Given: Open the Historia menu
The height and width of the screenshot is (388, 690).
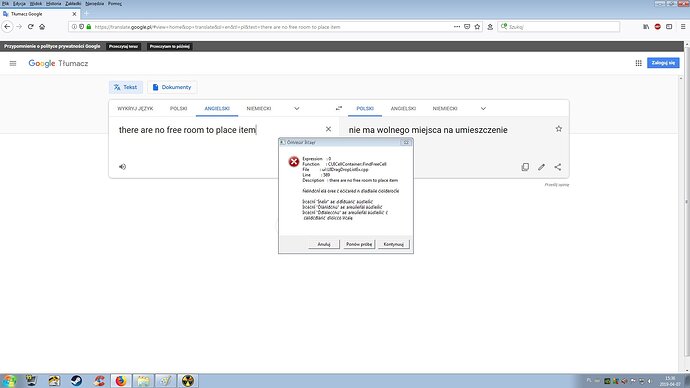Looking at the screenshot, I should [54, 4].
